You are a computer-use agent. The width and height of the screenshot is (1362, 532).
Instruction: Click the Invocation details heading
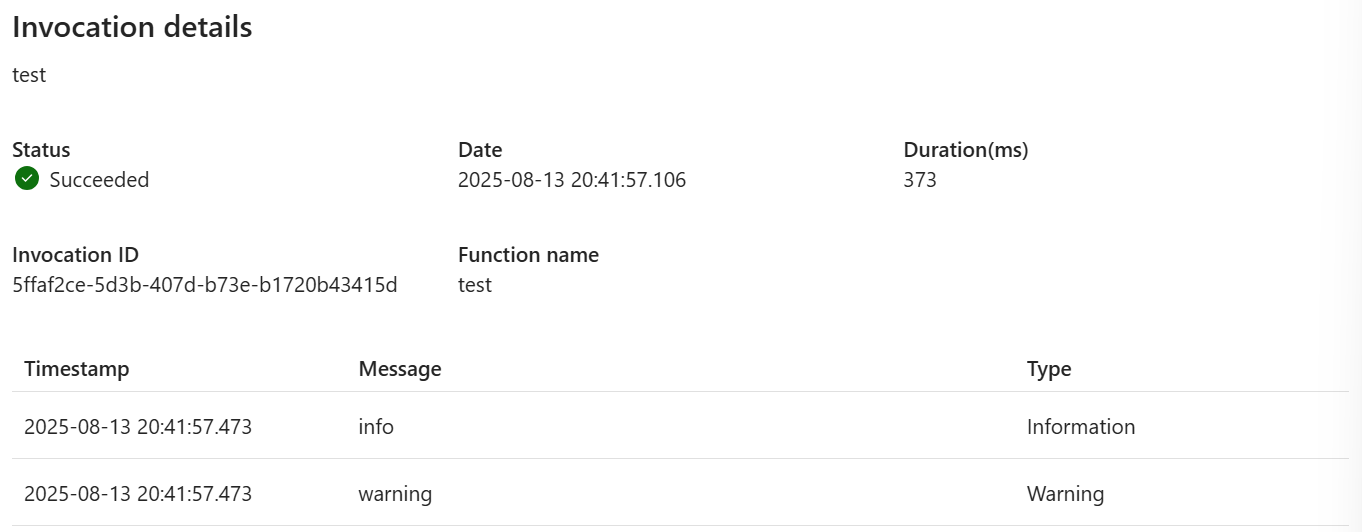coord(132,27)
